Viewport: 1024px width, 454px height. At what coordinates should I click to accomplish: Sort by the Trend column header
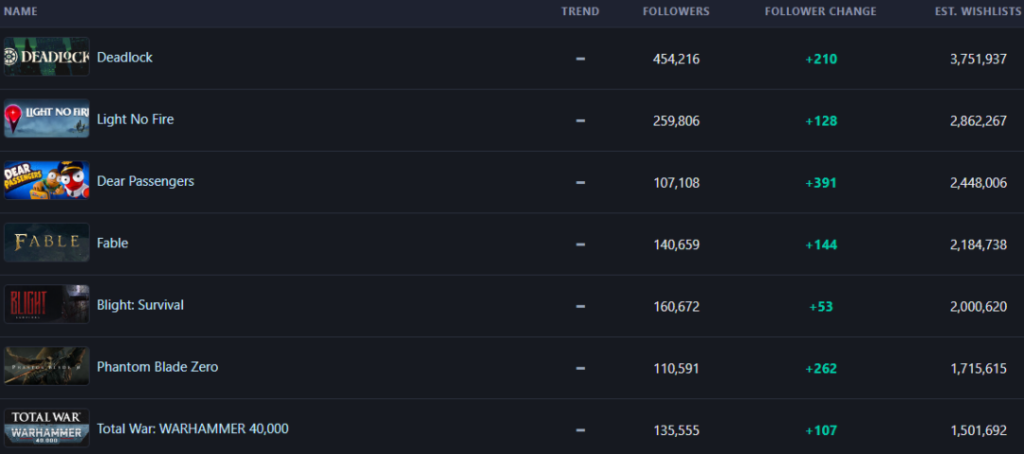point(580,12)
